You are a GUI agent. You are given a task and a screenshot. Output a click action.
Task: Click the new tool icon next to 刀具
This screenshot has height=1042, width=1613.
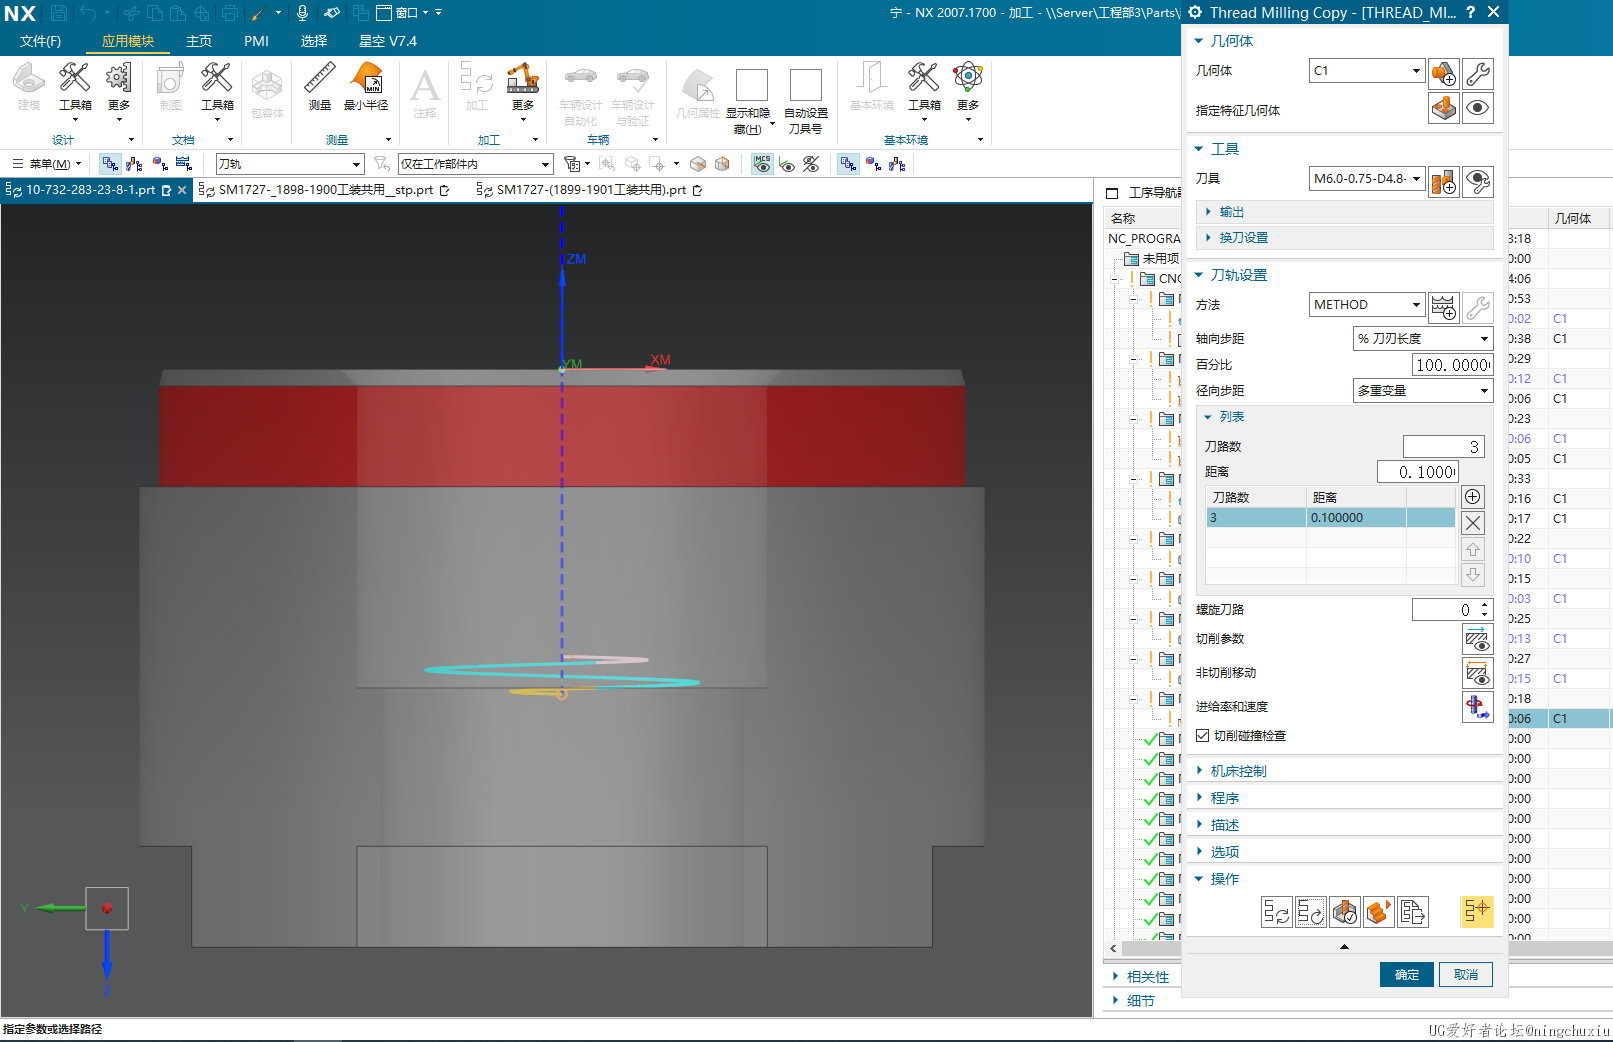tap(1443, 182)
